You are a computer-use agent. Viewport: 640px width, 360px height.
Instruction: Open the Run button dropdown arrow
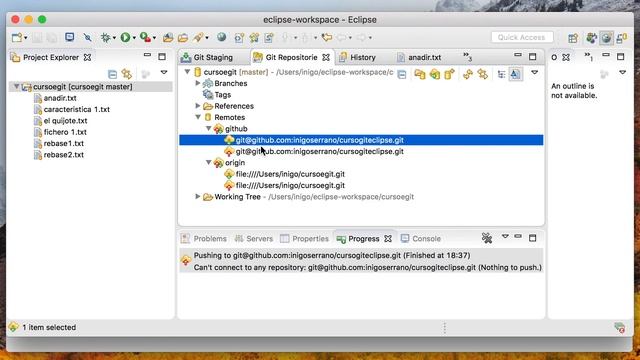[134, 38]
